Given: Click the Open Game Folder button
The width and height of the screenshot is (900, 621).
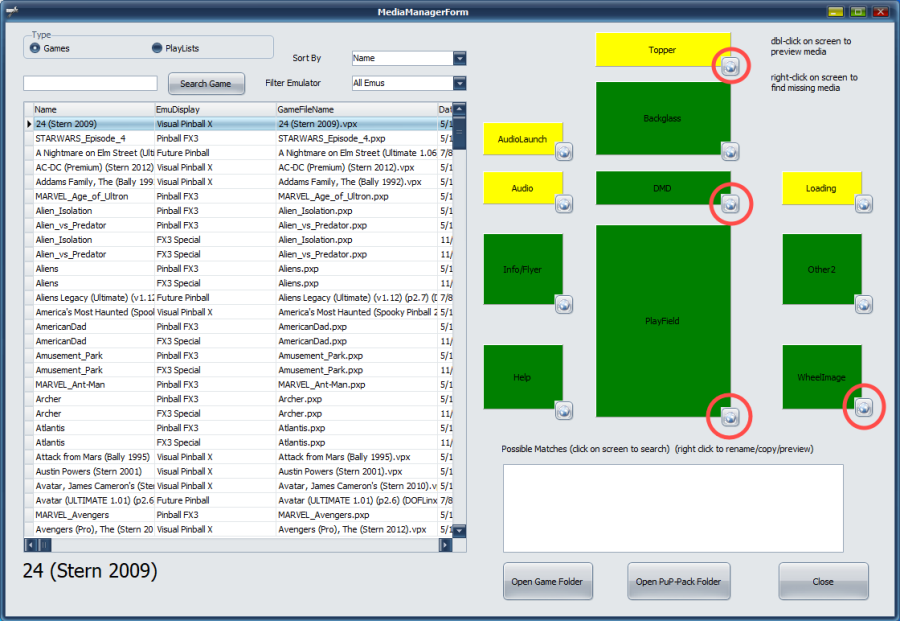Looking at the screenshot, I should point(548,581).
